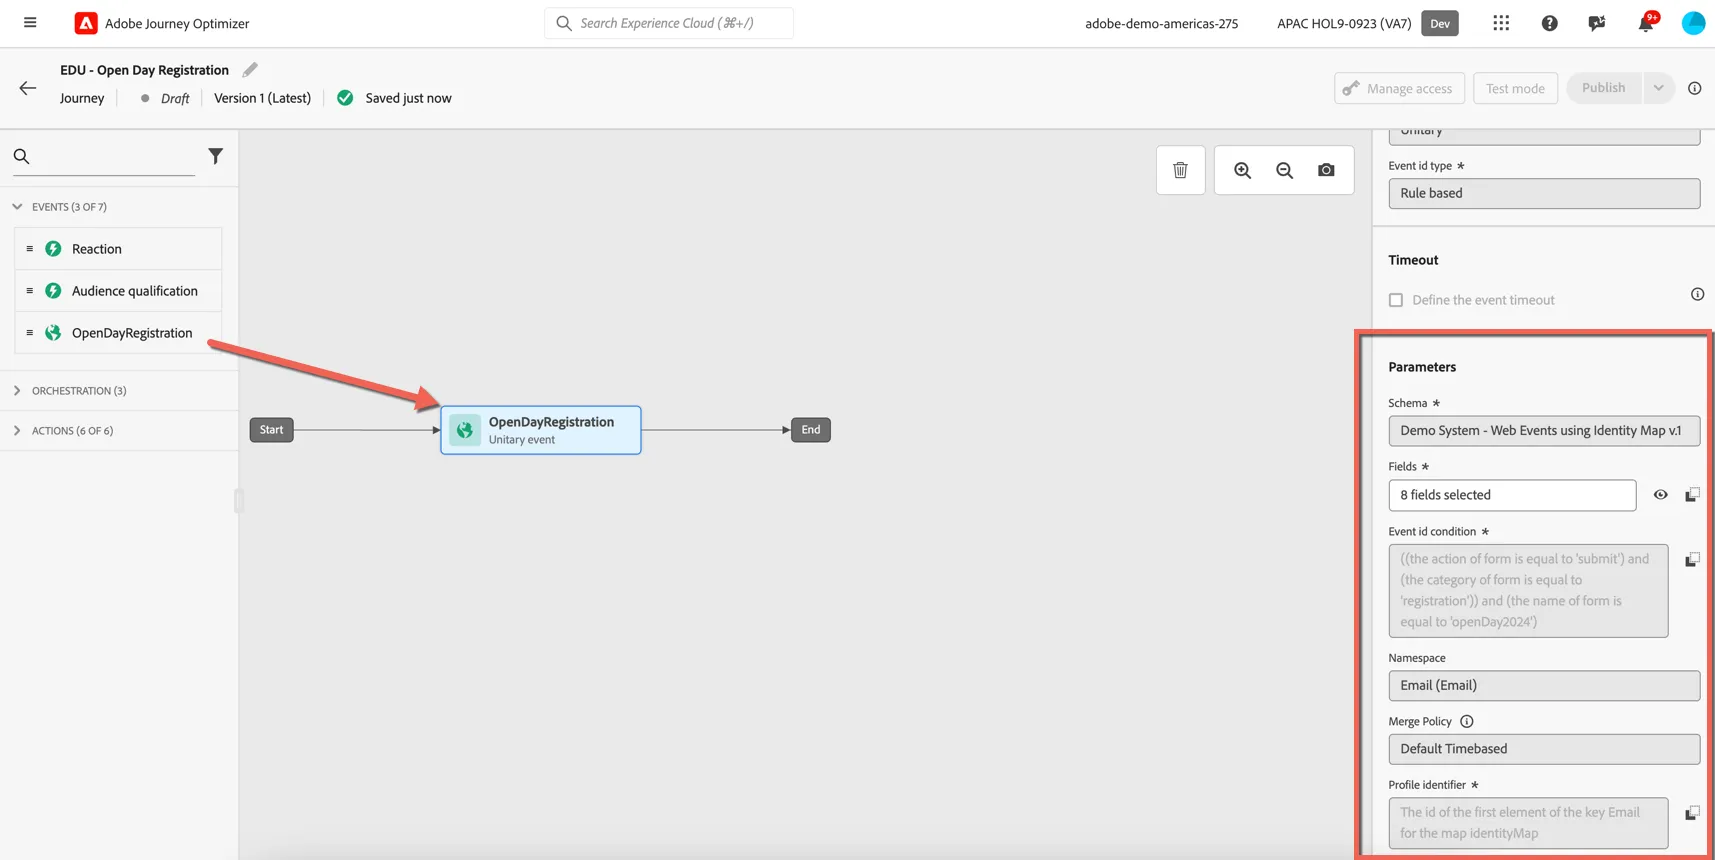Select the OpenDayRegistration node on canvas
The height and width of the screenshot is (860, 1715).
click(x=541, y=430)
